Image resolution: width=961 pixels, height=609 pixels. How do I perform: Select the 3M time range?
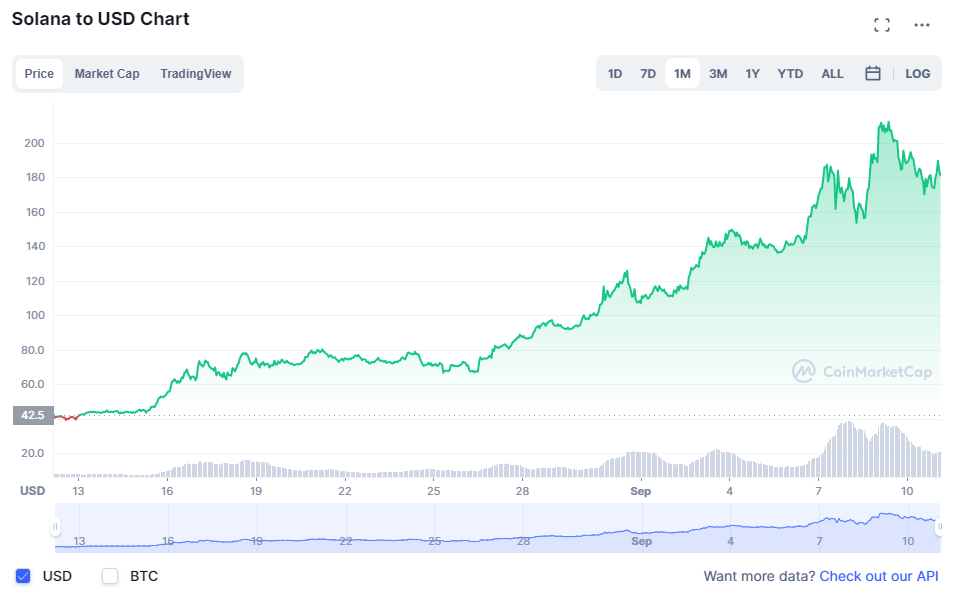point(718,74)
